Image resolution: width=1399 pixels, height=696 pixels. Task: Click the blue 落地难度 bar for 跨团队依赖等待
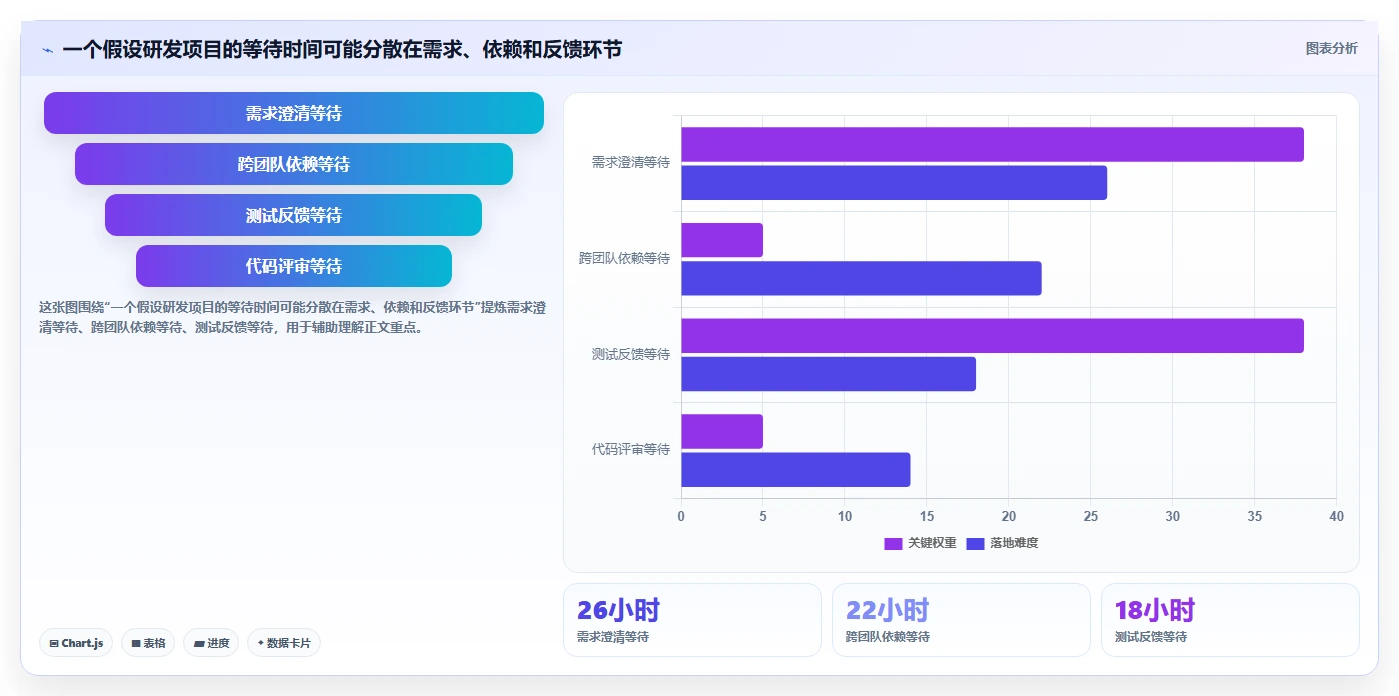coord(861,278)
